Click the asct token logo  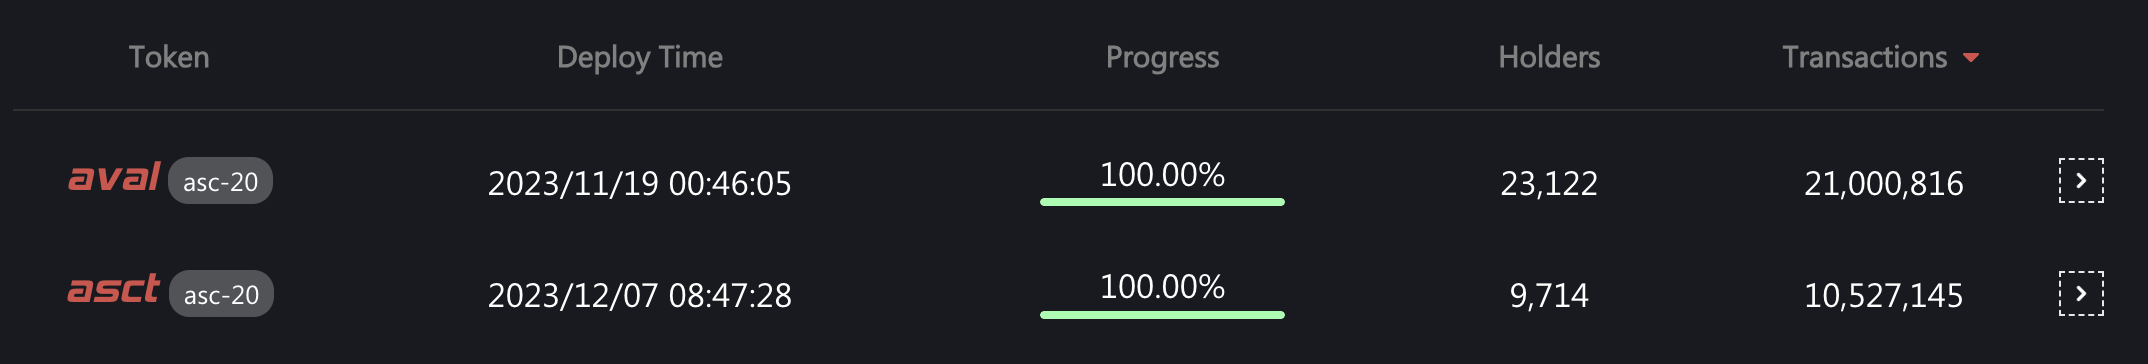coord(113,289)
